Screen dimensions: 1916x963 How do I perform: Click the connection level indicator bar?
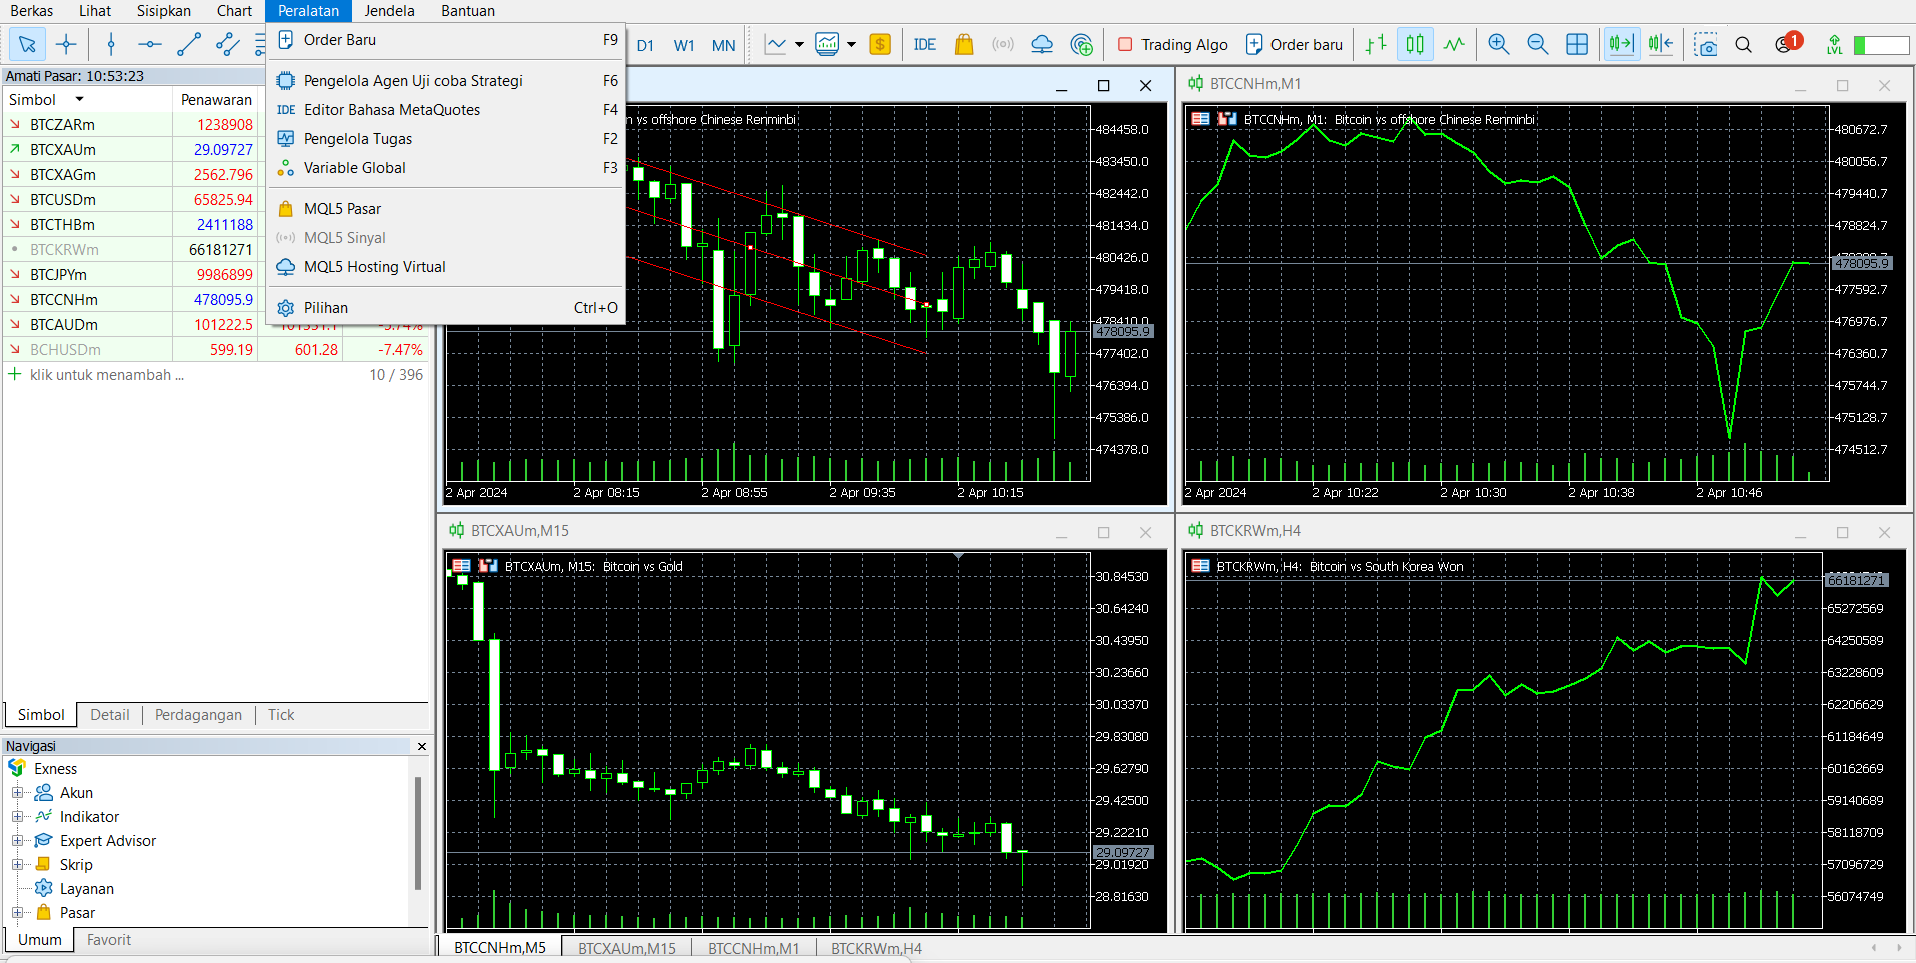point(1884,44)
